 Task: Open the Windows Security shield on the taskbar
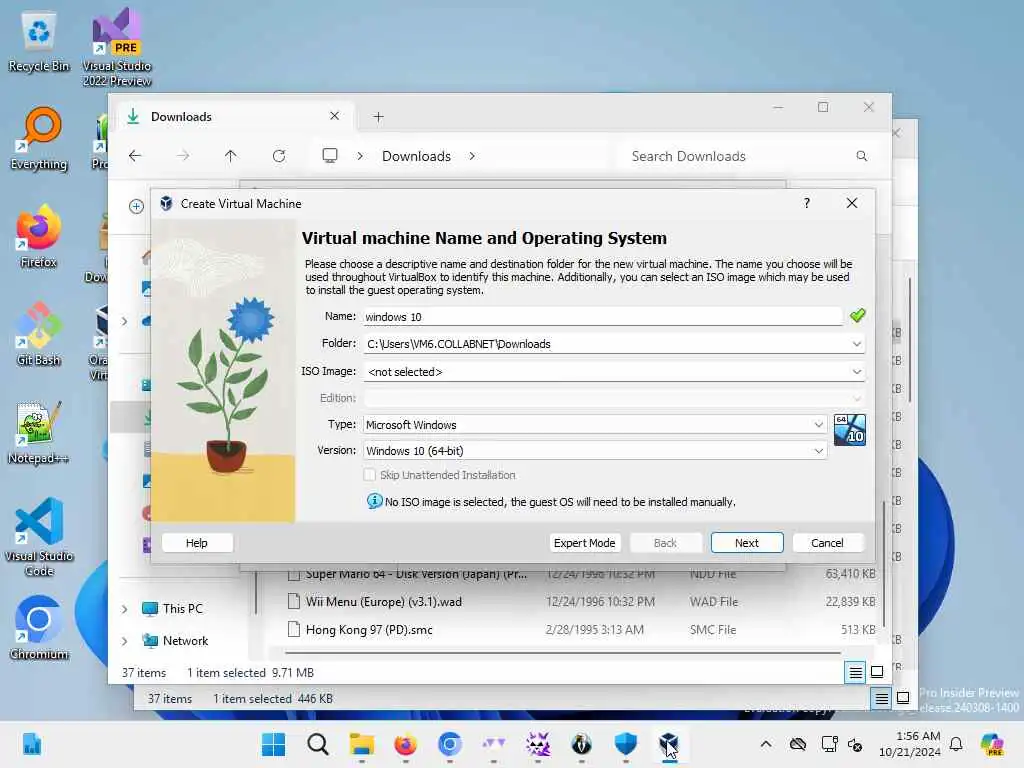point(626,744)
